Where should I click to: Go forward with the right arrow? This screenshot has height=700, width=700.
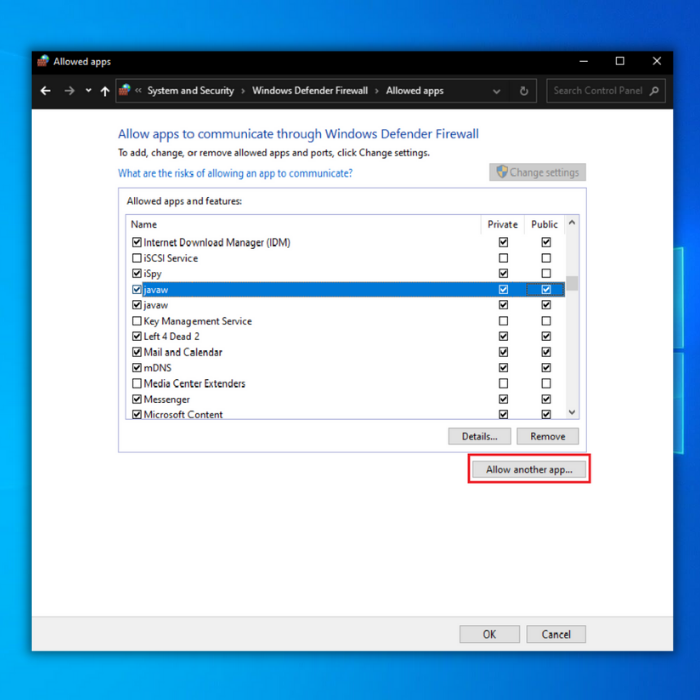tap(69, 91)
